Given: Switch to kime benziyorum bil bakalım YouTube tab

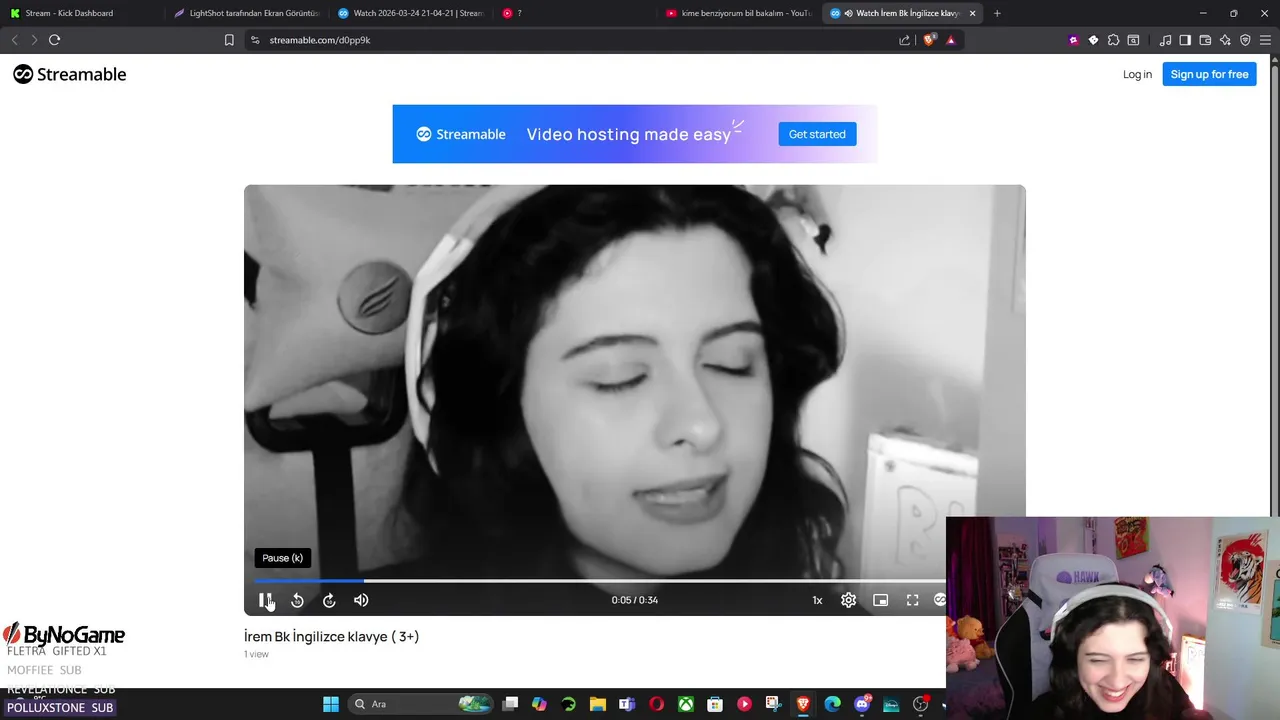Looking at the screenshot, I should pyautogui.click(x=738, y=13).
